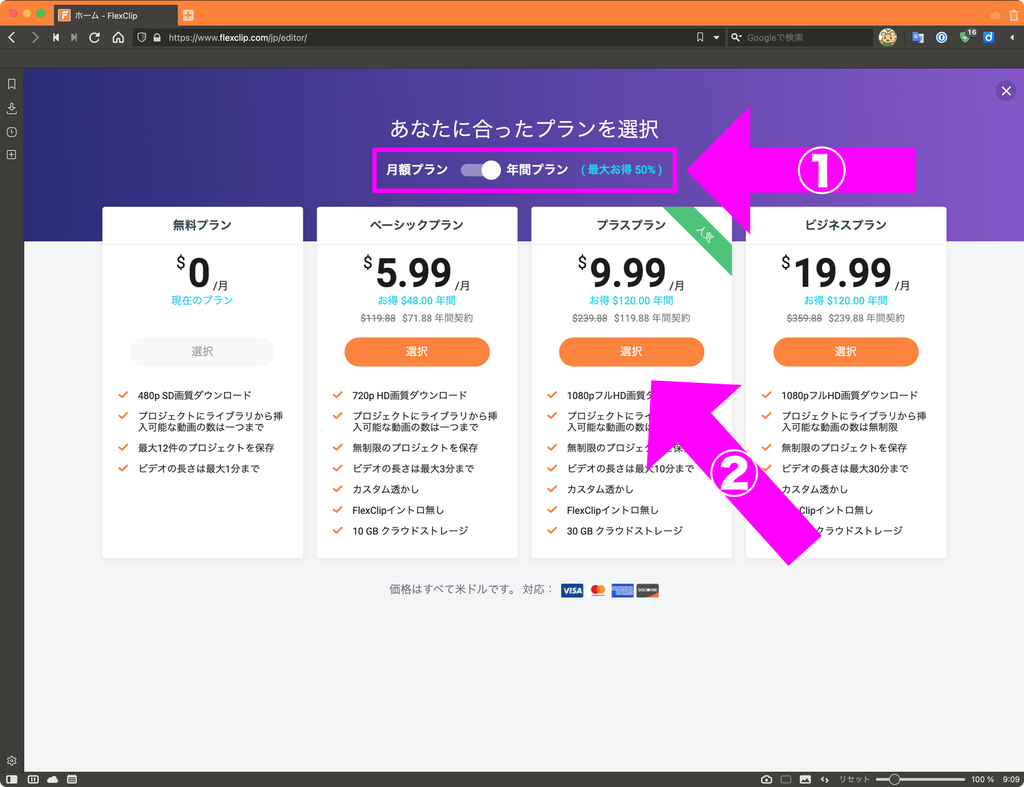This screenshot has height=787, width=1024.
Task: Expand the search engine selector dropdown
Action: coord(737,38)
